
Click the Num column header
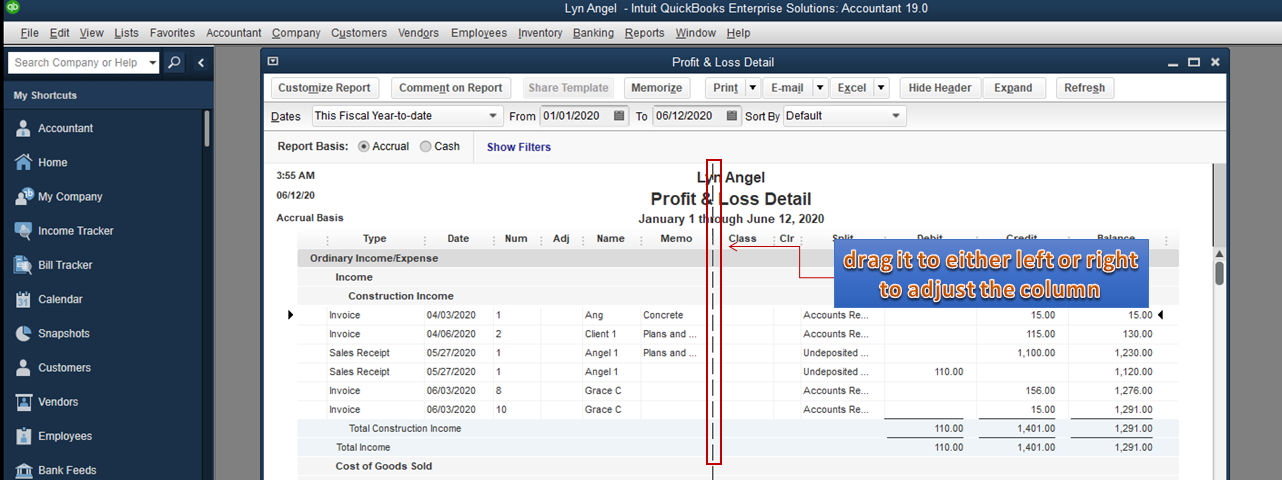516,239
